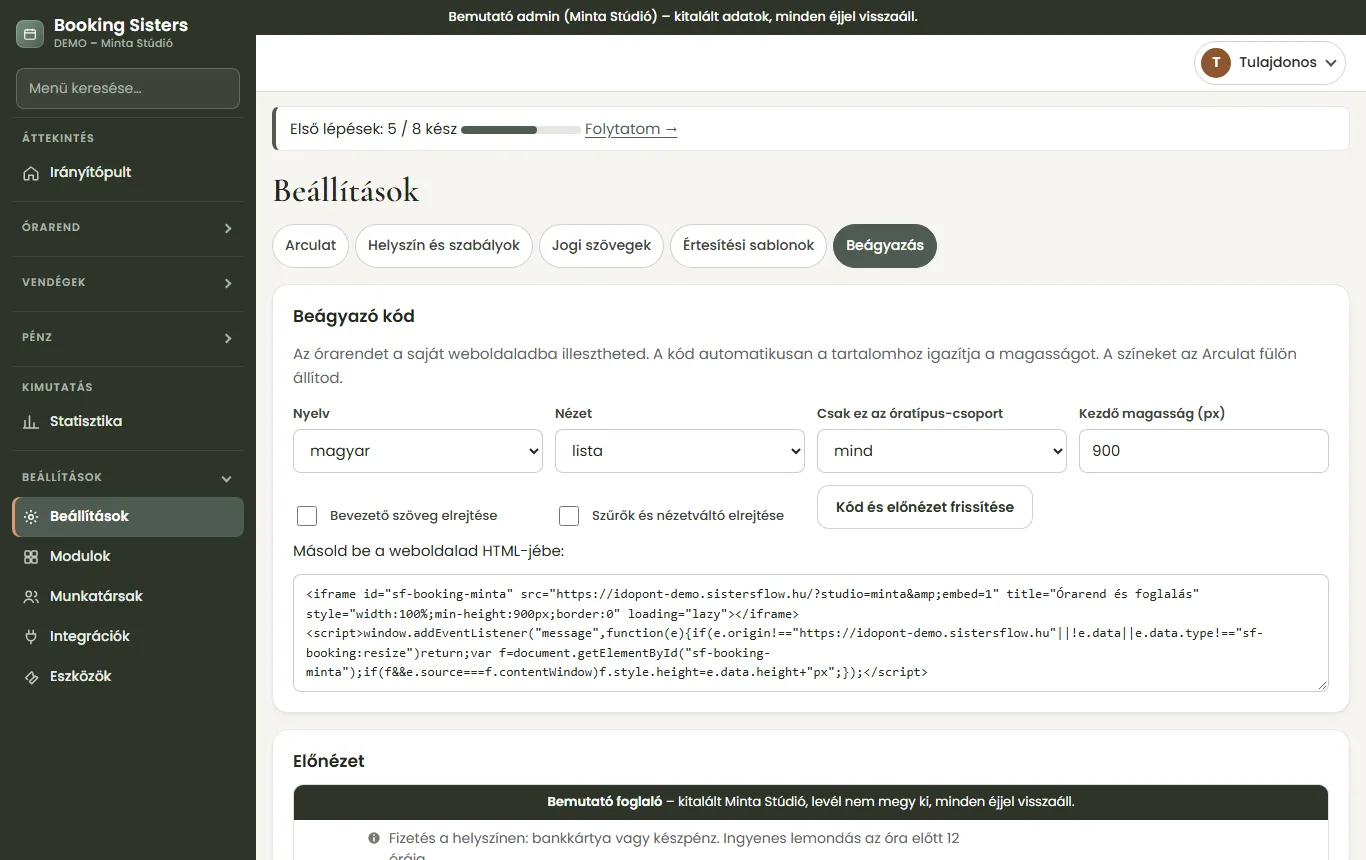The image size is (1366, 860).
Task: Follow the Folytatom link
Action: pyautogui.click(x=631, y=129)
